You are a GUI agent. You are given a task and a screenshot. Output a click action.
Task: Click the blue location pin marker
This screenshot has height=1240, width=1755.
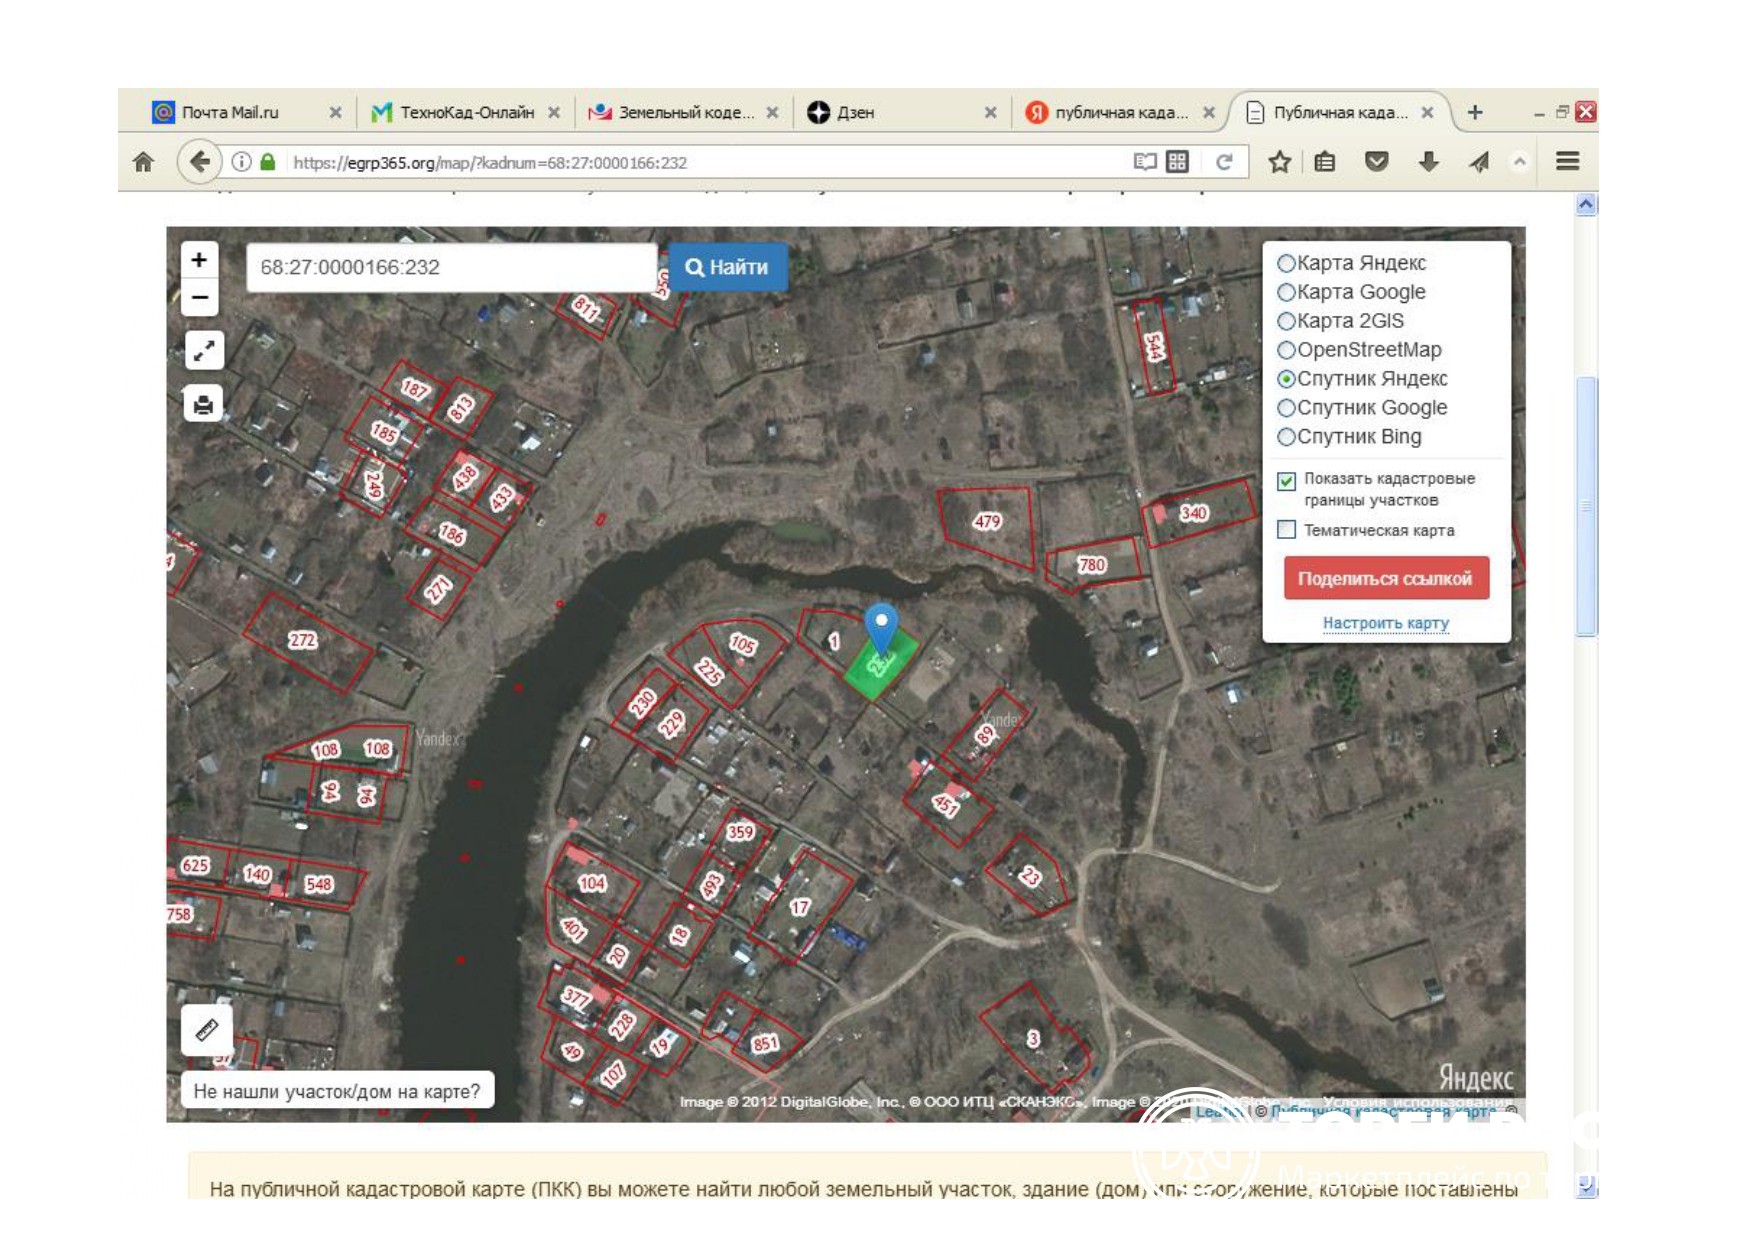coord(881,626)
